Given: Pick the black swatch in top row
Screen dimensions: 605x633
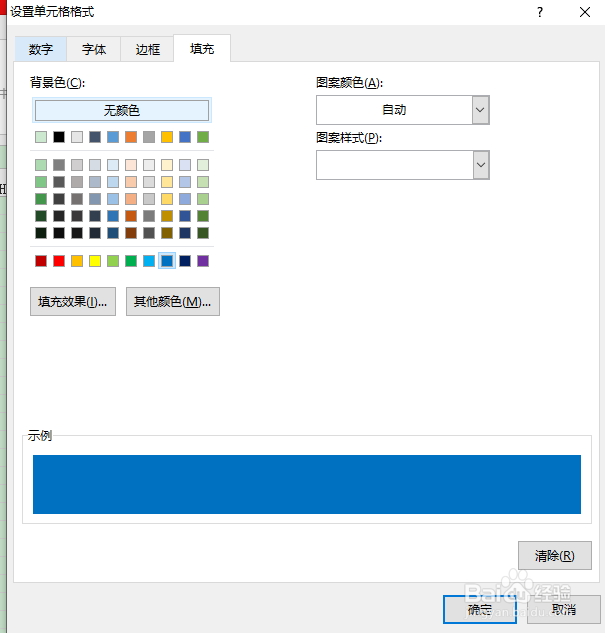Looking at the screenshot, I should [x=59, y=137].
